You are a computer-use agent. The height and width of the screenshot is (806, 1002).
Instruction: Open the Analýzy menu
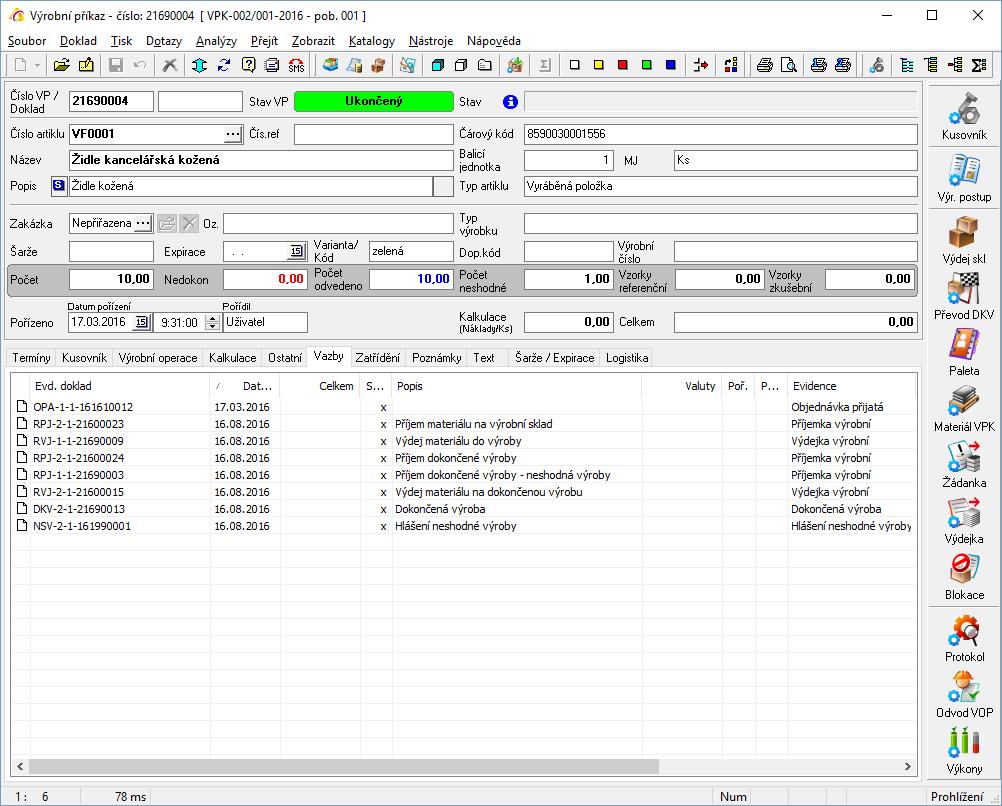tap(216, 41)
